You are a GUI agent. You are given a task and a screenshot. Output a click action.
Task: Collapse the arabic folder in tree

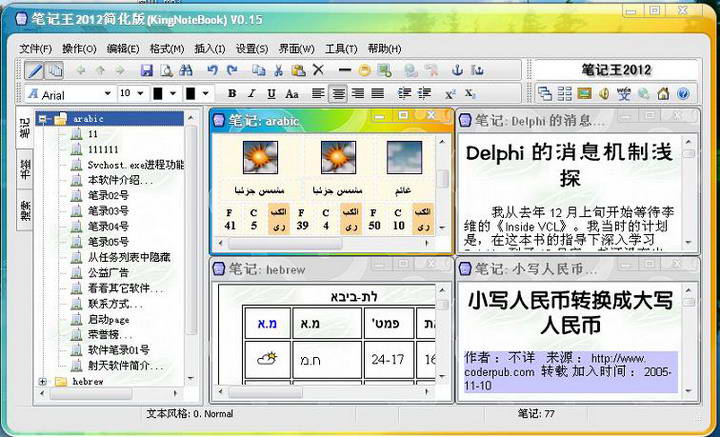(x=43, y=119)
